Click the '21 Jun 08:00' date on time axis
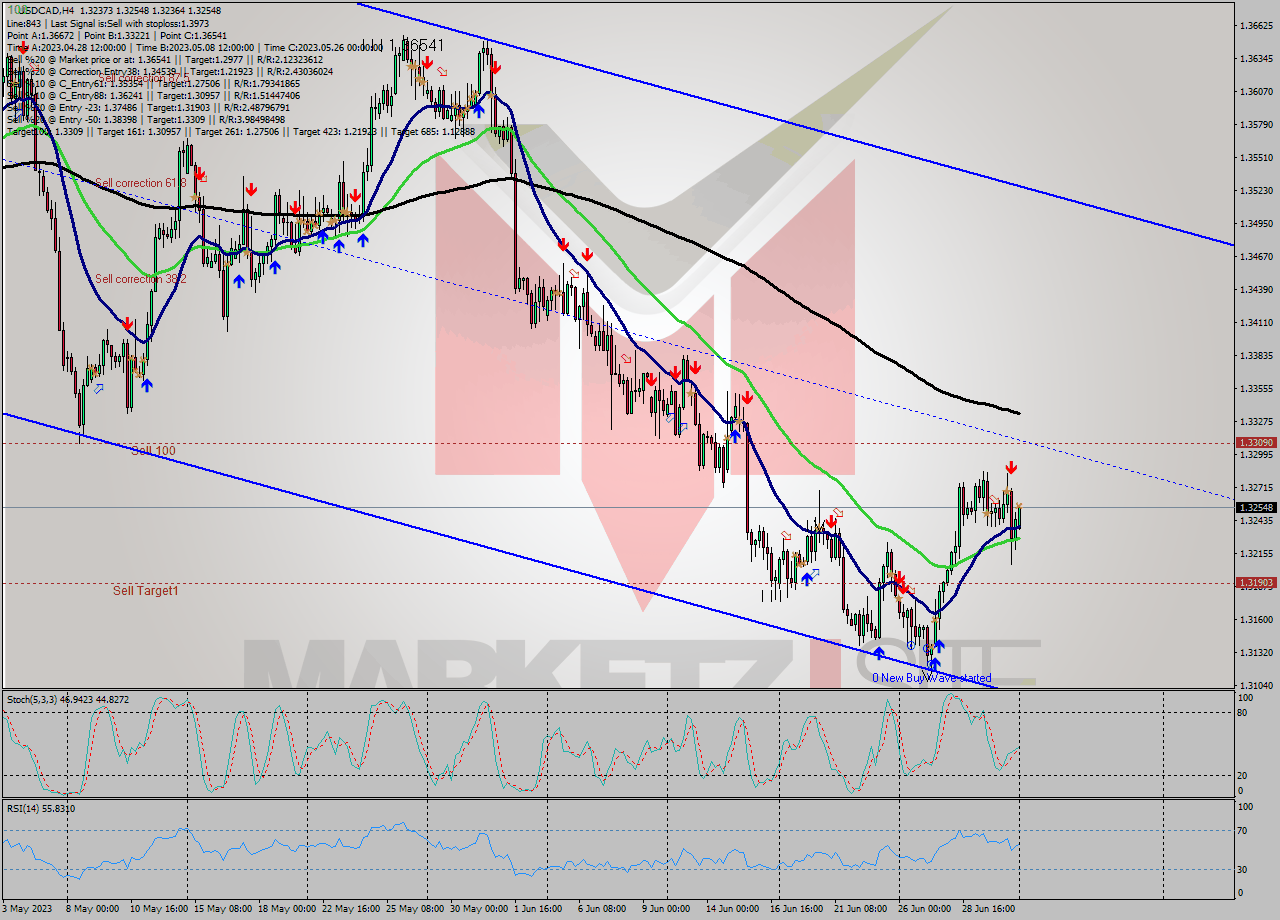The image size is (1280, 920). click(x=860, y=909)
